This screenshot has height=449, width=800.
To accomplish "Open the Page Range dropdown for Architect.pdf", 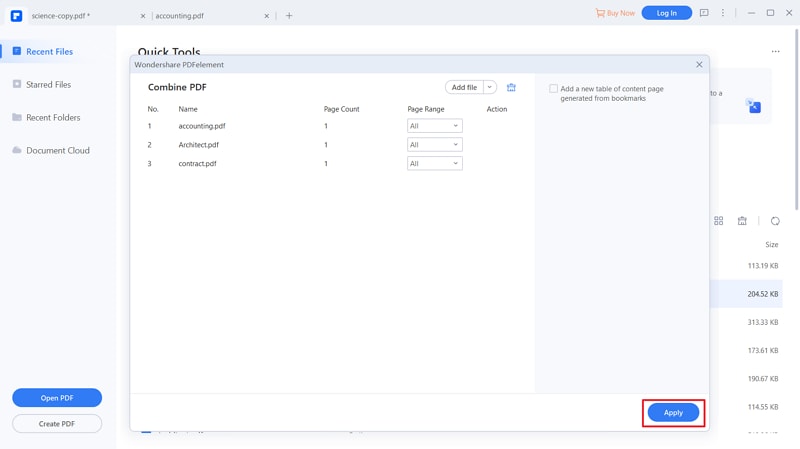I will (435, 145).
